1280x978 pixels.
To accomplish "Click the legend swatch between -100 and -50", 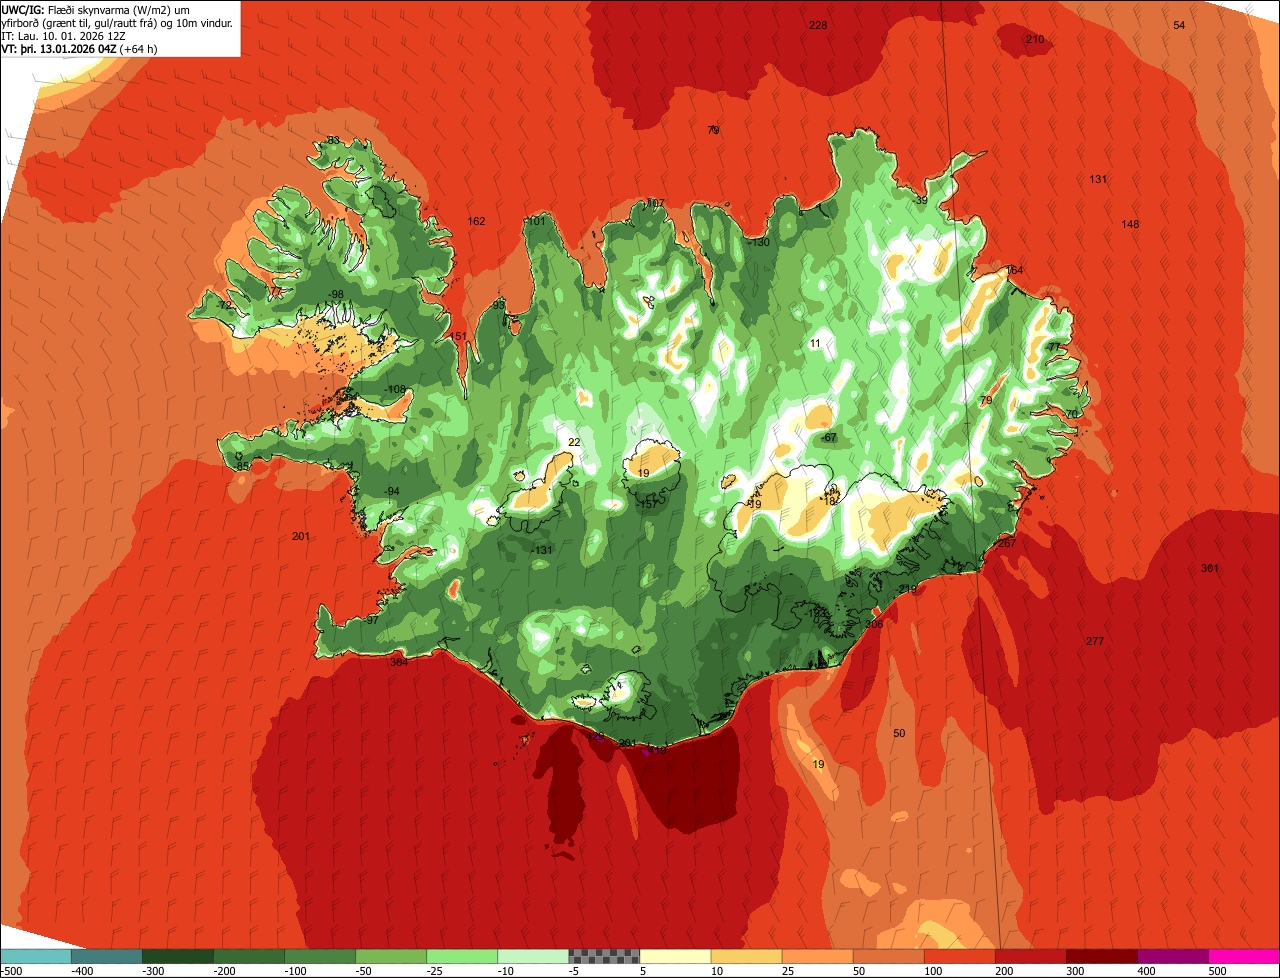I will 320,956.
